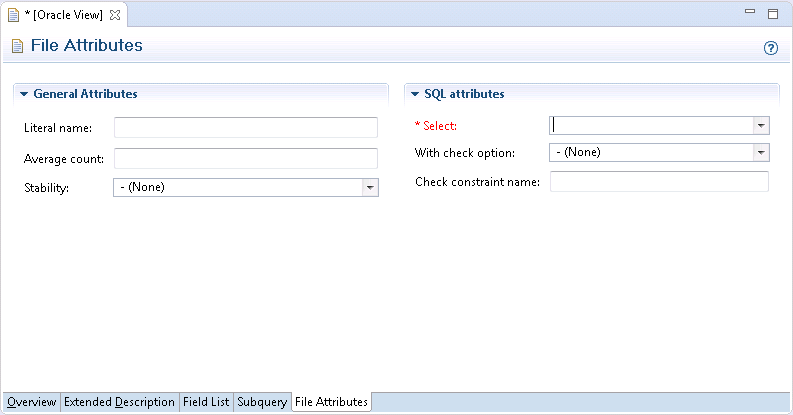Focus the Average count text field
Viewport: 793px width, 415px height.
(245, 158)
